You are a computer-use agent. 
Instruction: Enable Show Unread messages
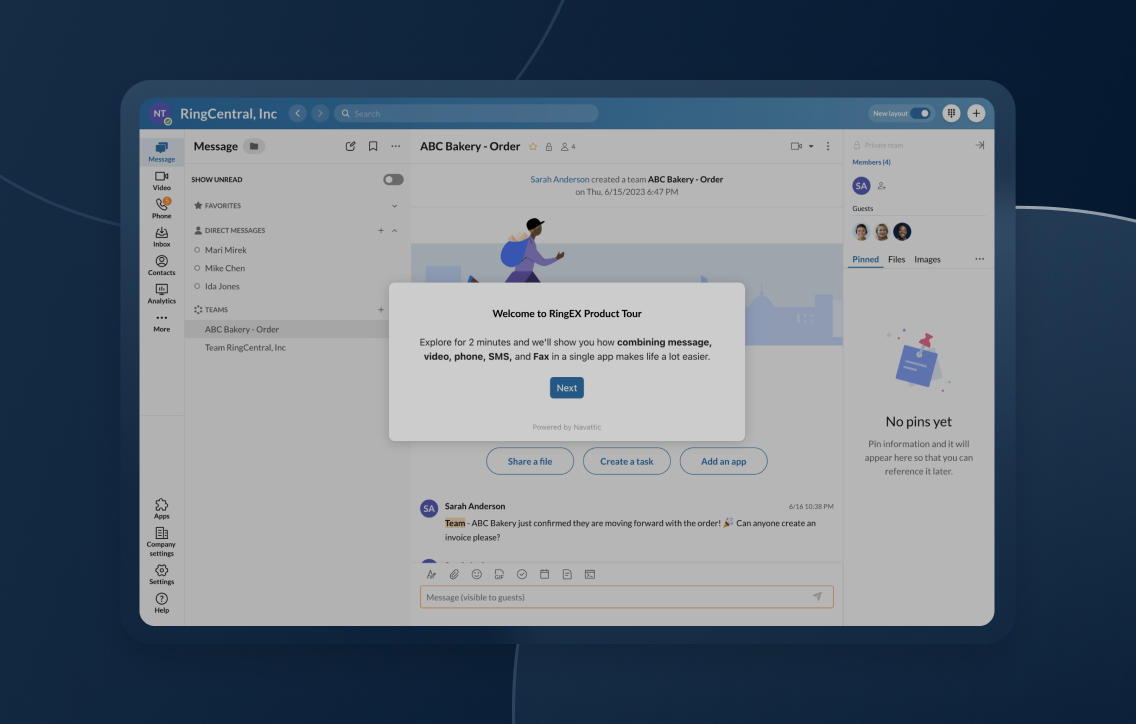click(x=392, y=179)
